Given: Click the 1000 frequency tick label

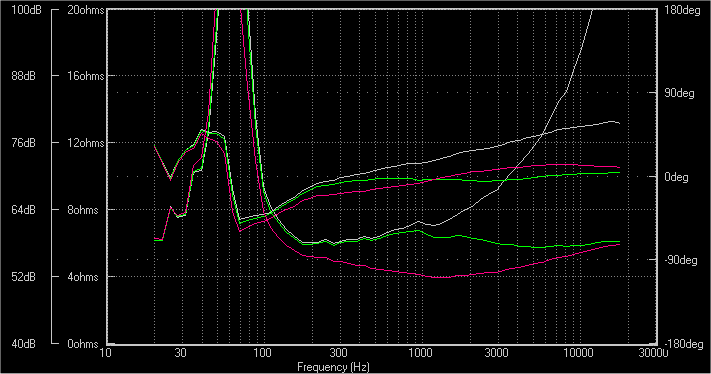Looking at the screenshot, I should pos(420,353).
